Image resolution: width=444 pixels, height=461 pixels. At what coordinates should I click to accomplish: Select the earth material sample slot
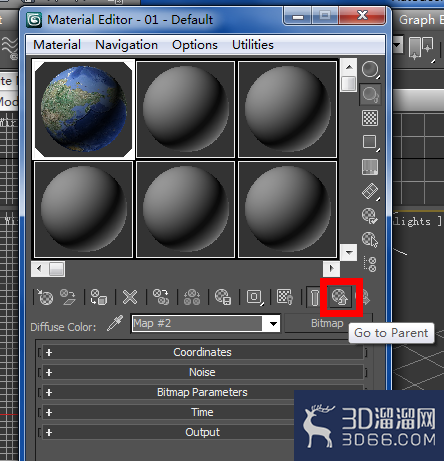point(83,109)
